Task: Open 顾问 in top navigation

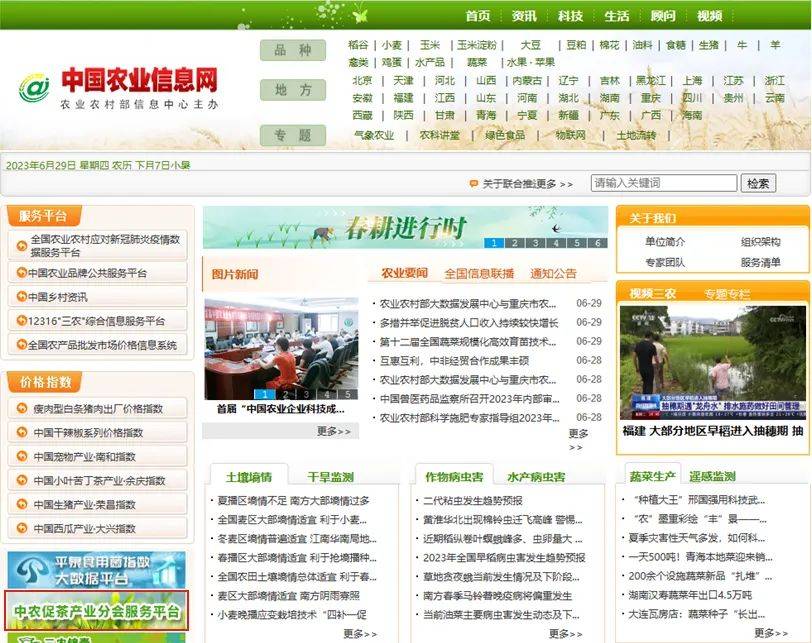Action: point(663,16)
